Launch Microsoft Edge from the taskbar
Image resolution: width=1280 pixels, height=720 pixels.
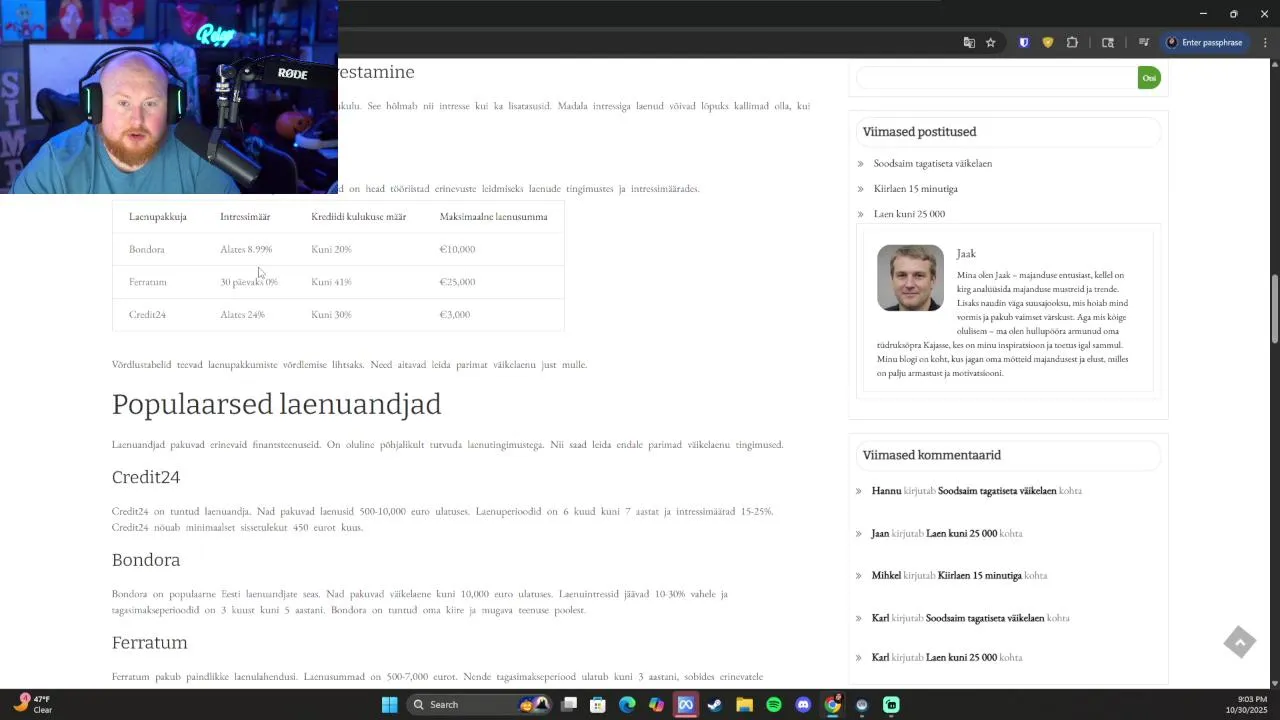(626, 705)
